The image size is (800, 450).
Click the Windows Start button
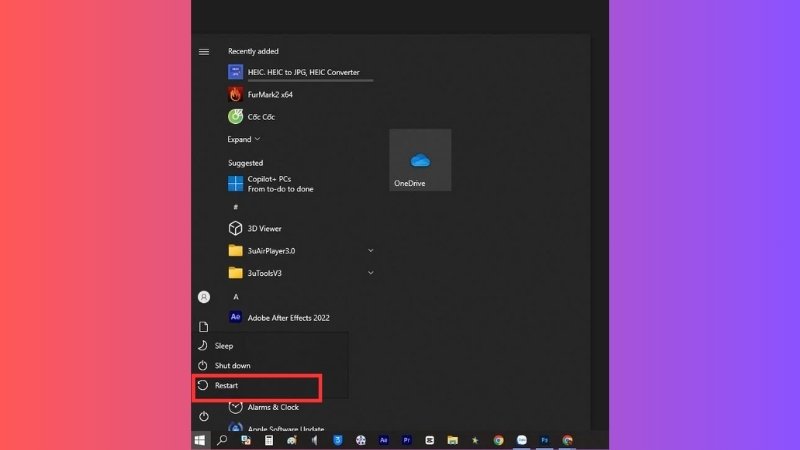pos(199,440)
